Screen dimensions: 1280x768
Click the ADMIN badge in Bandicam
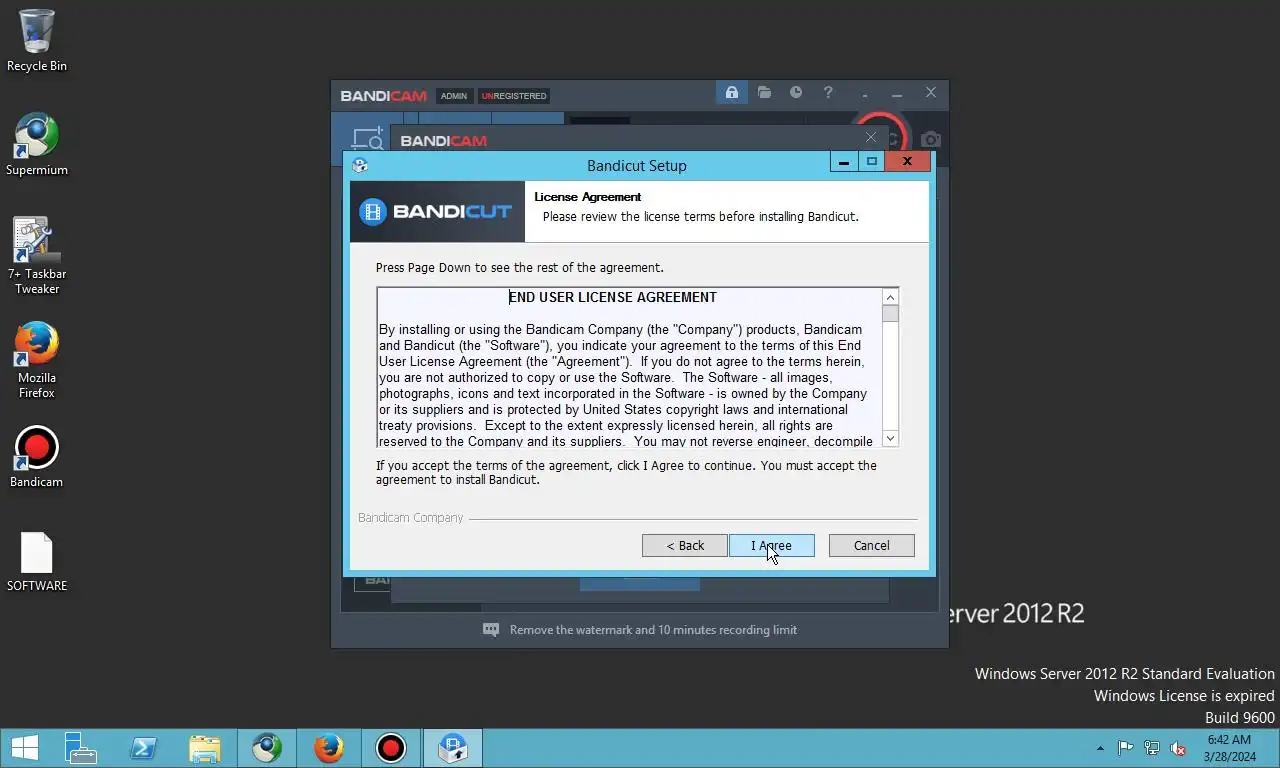click(454, 96)
